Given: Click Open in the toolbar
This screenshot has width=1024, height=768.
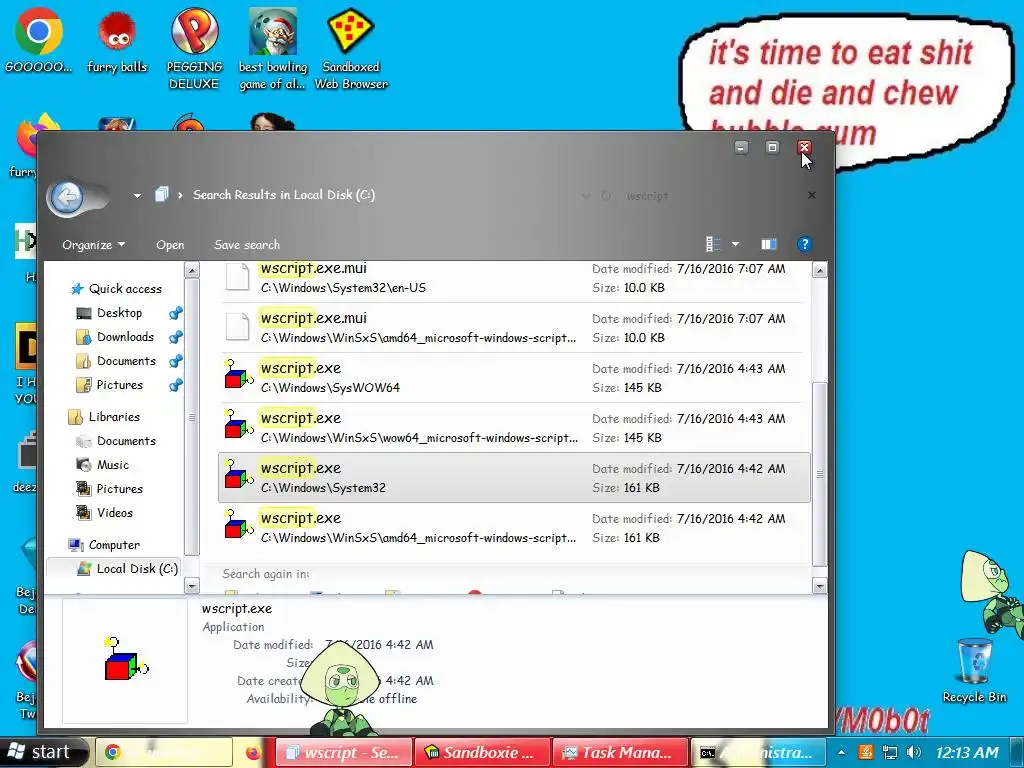Looking at the screenshot, I should coord(170,245).
